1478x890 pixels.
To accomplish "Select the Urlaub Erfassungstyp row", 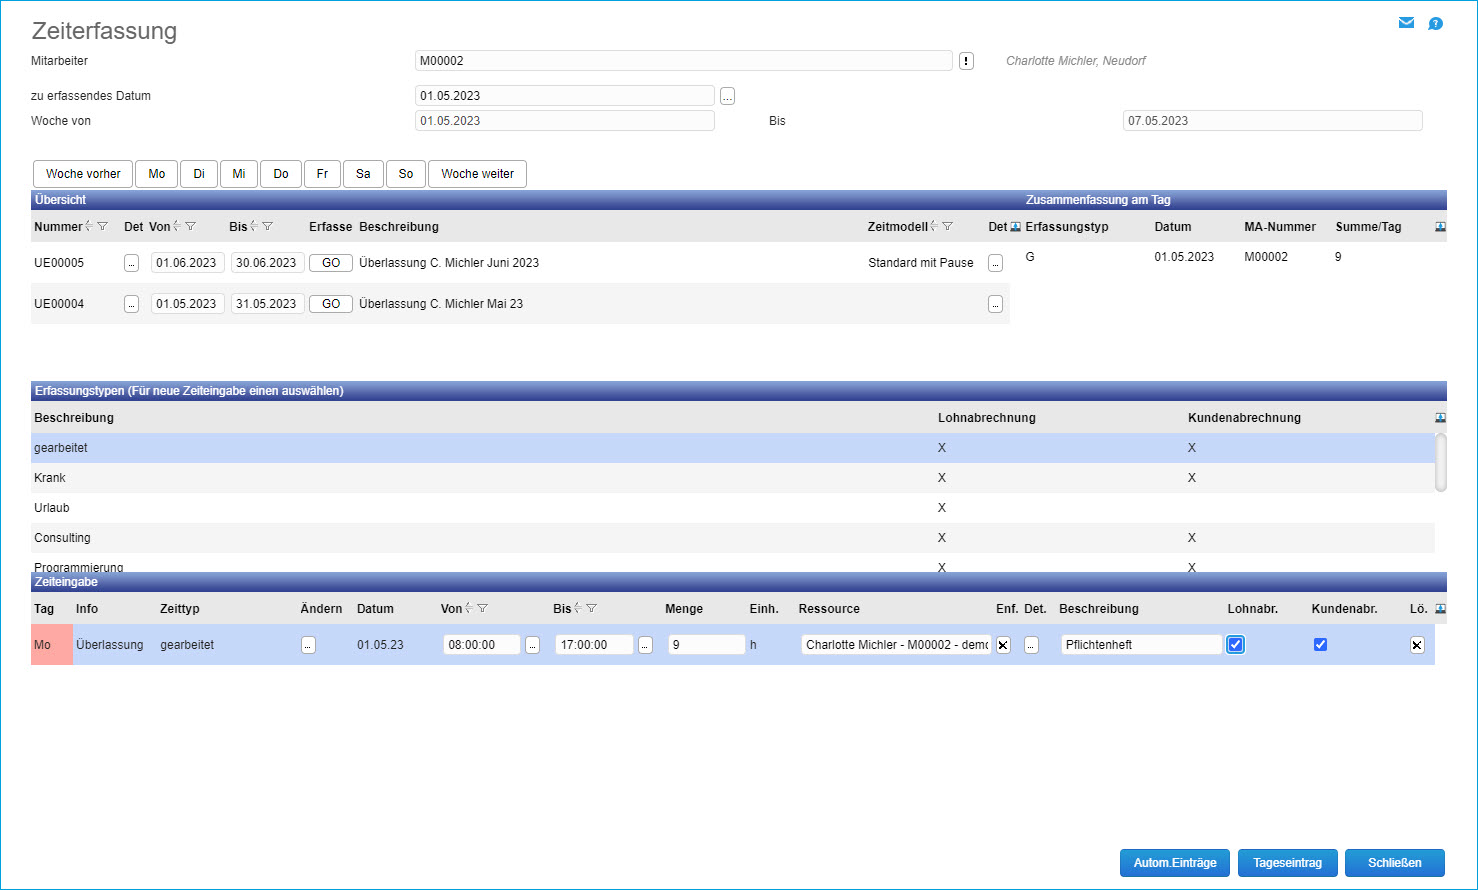I will tap(733, 508).
